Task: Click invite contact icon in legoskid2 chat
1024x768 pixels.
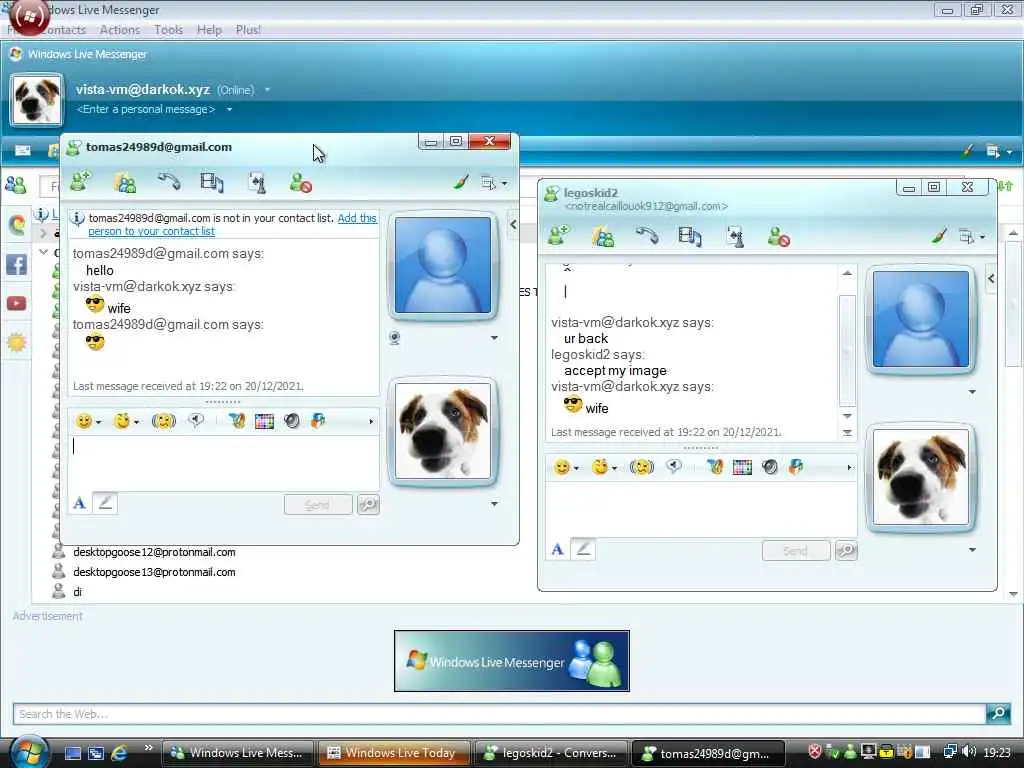Action: [559, 235]
